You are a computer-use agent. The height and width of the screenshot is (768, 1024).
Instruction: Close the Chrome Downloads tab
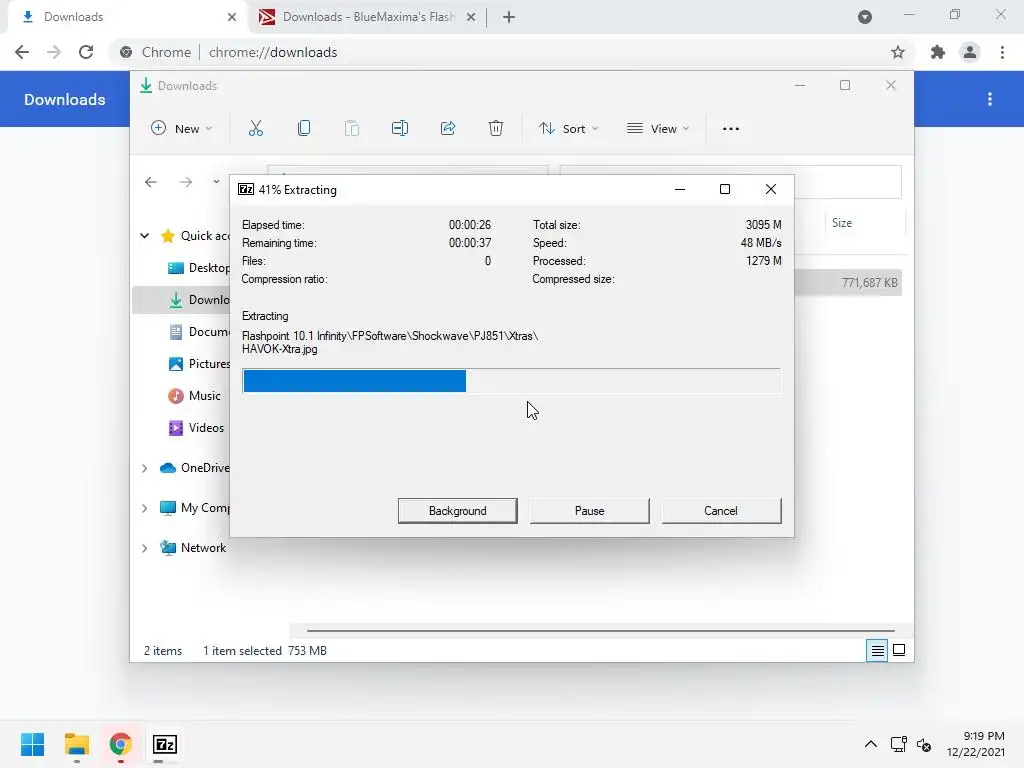coord(232,17)
